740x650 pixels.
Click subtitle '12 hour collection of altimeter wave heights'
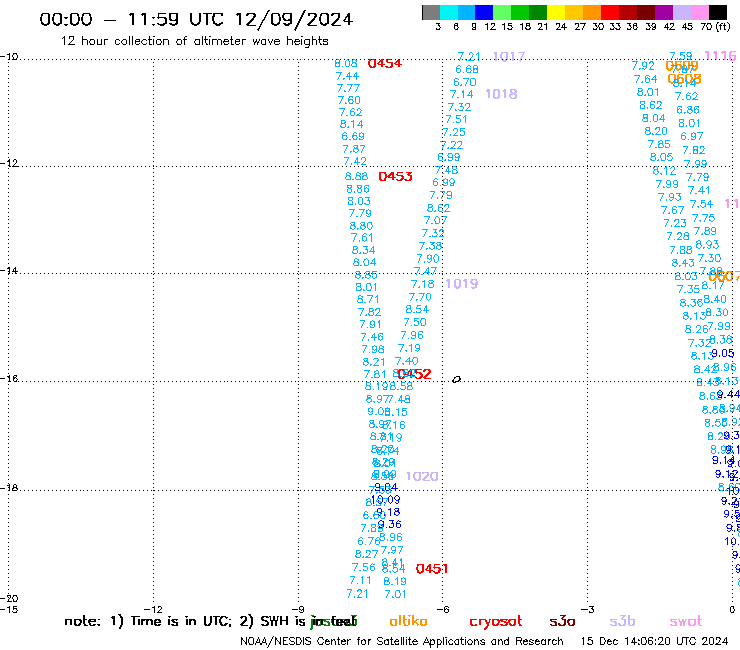194,41
